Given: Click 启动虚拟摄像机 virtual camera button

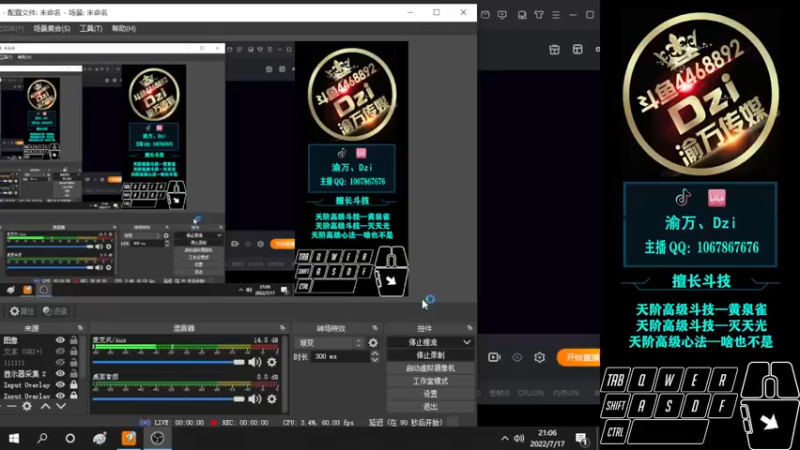Looking at the screenshot, I should click(x=430, y=368).
